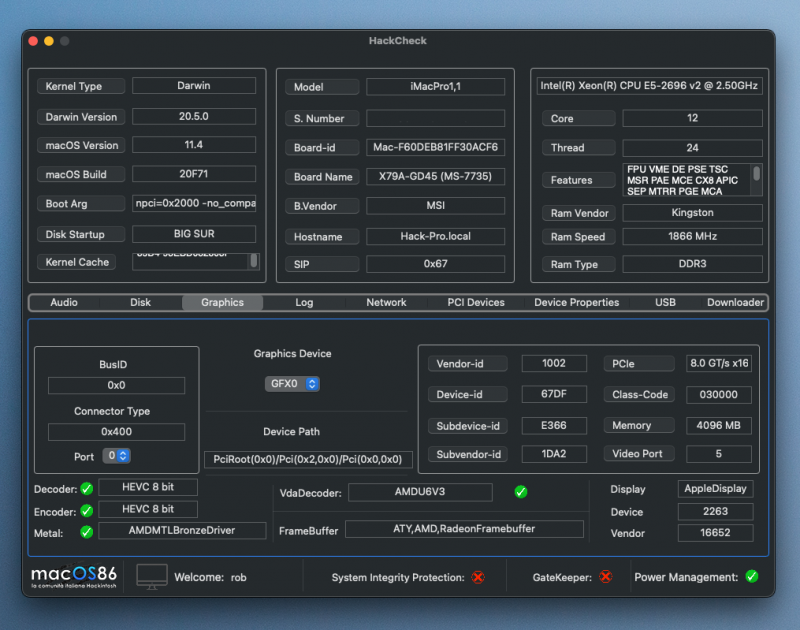This screenshot has height=630, width=800.
Task: Switch to the Disk tab
Action: tap(140, 302)
